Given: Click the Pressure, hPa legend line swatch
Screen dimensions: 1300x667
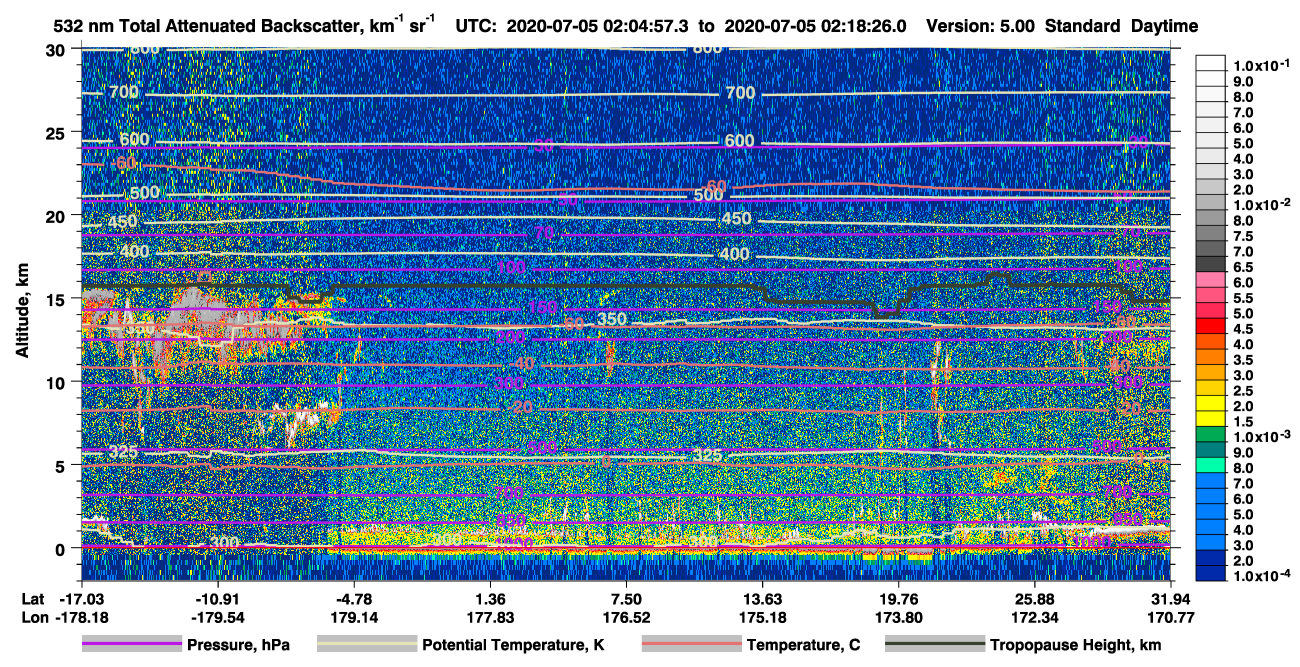Looking at the screenshot, I should point(131,645).
